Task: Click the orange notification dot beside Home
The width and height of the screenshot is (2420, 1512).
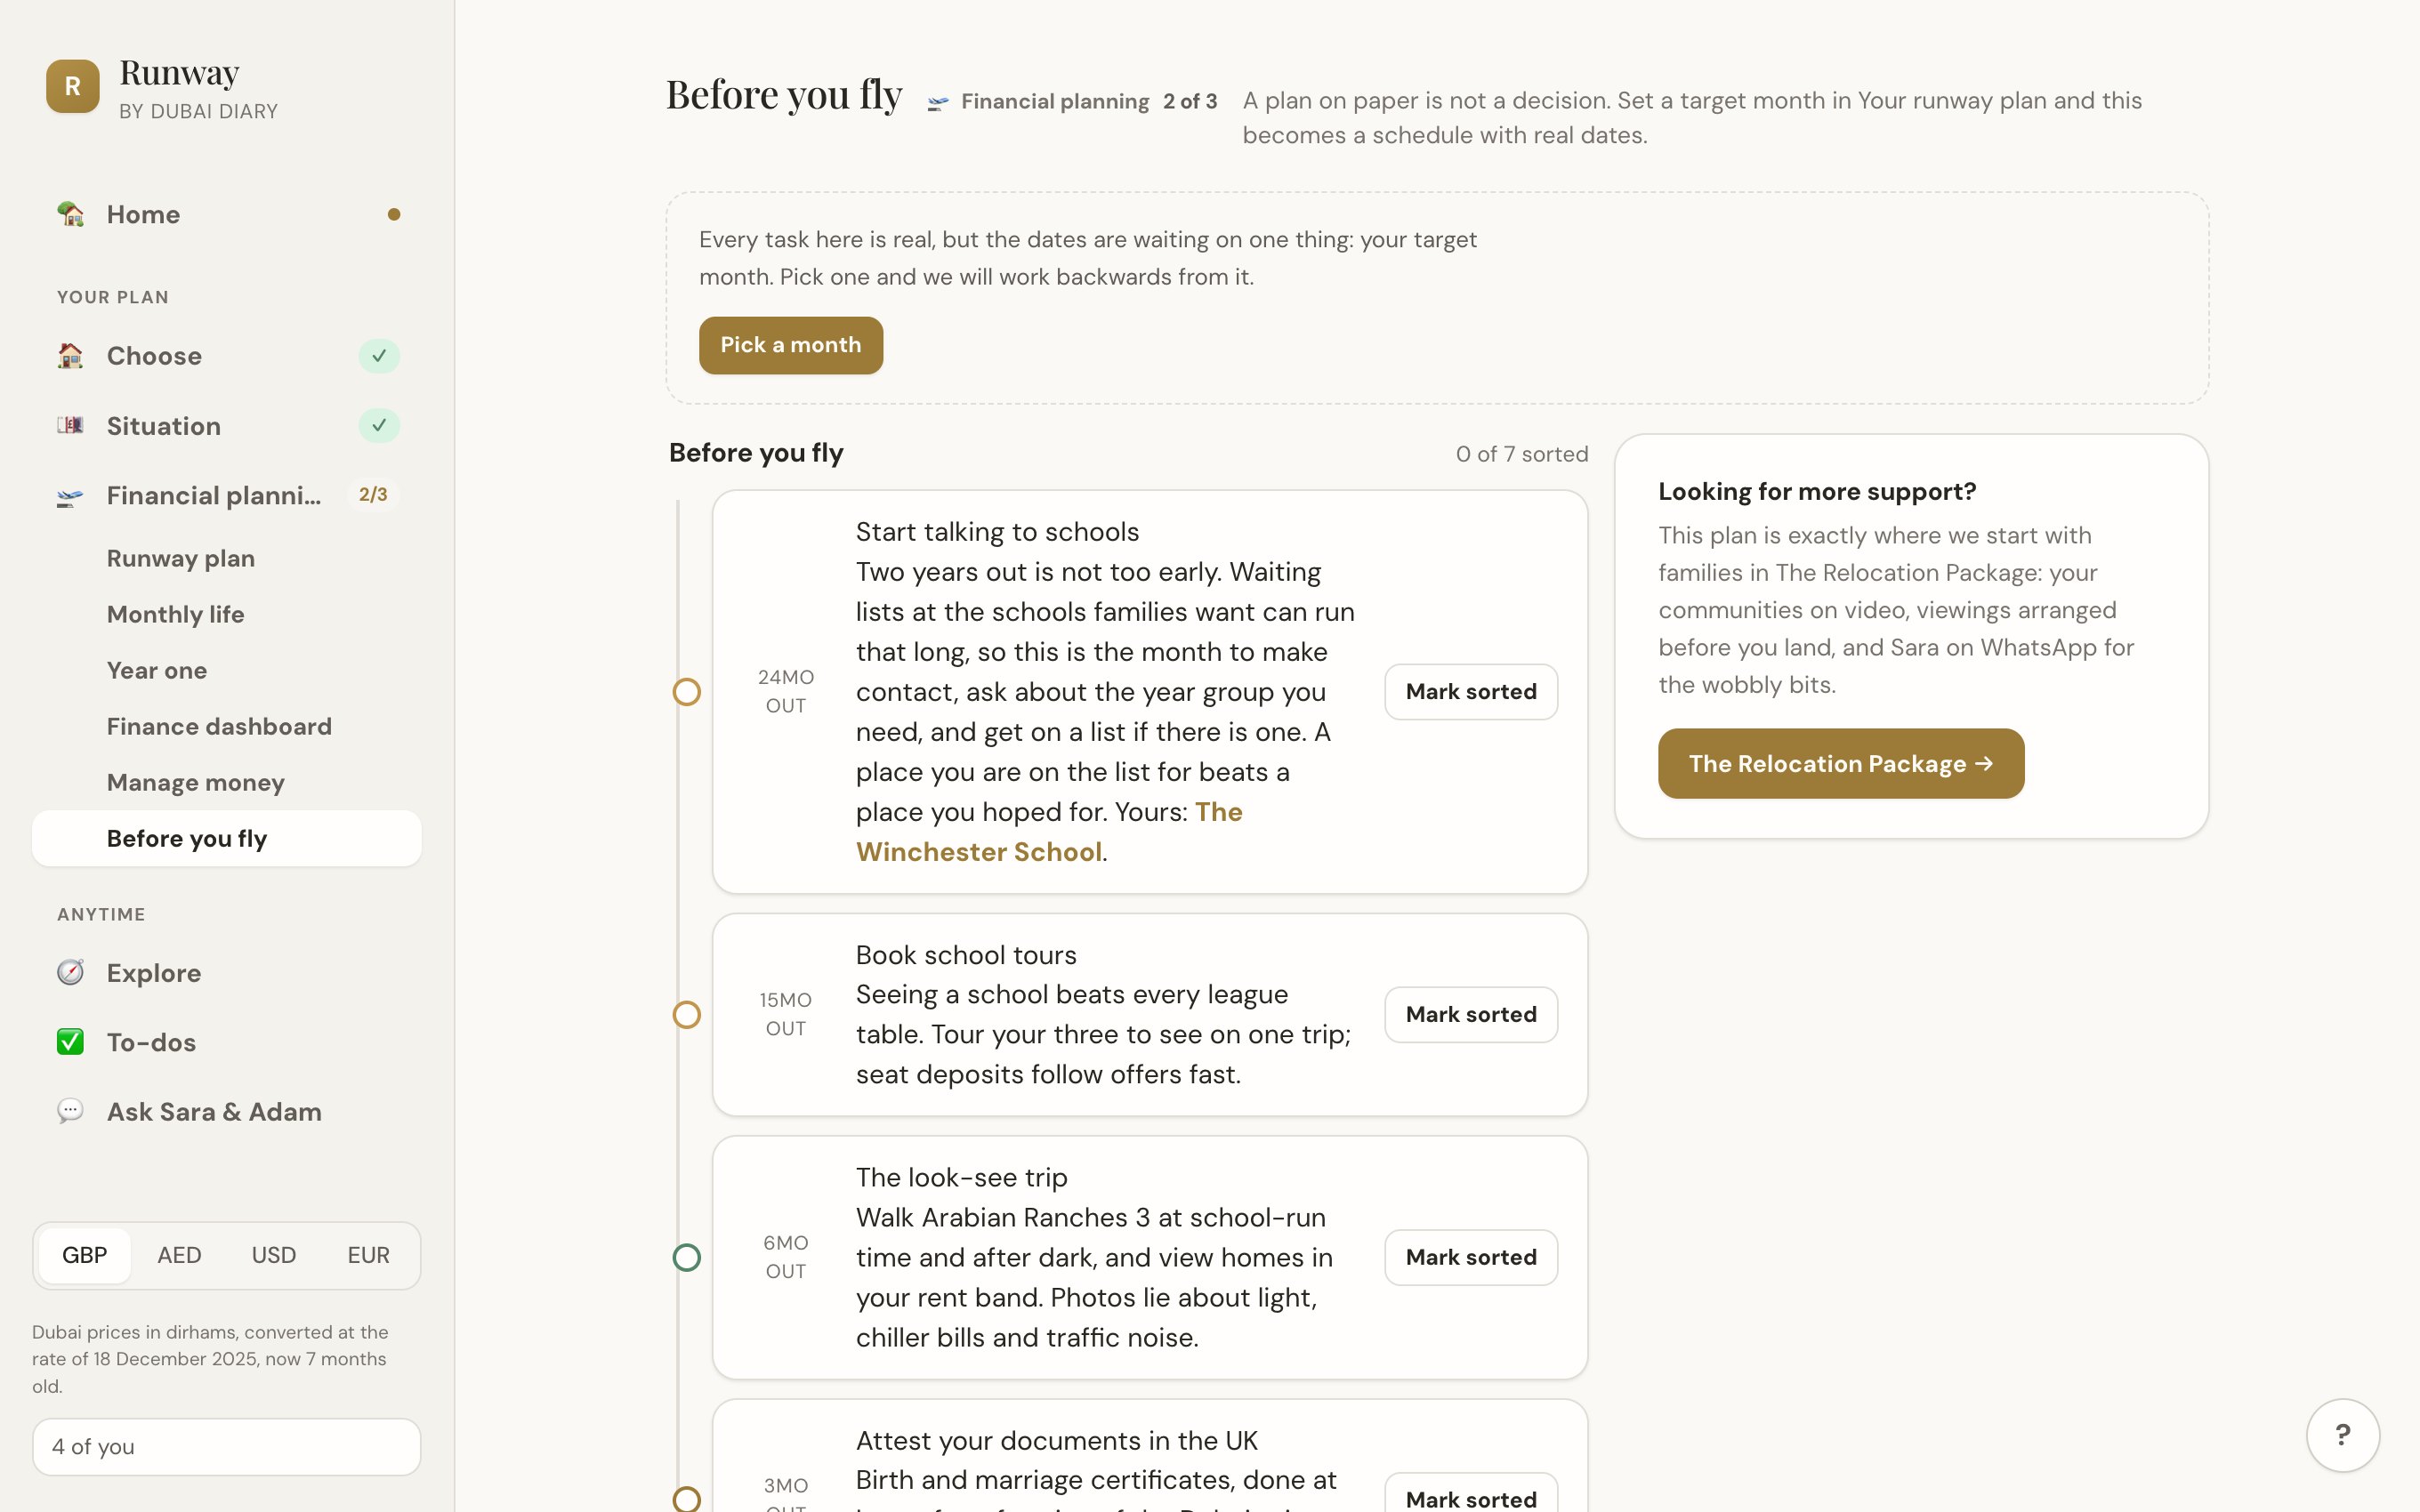Action: (x=393, y=214)
